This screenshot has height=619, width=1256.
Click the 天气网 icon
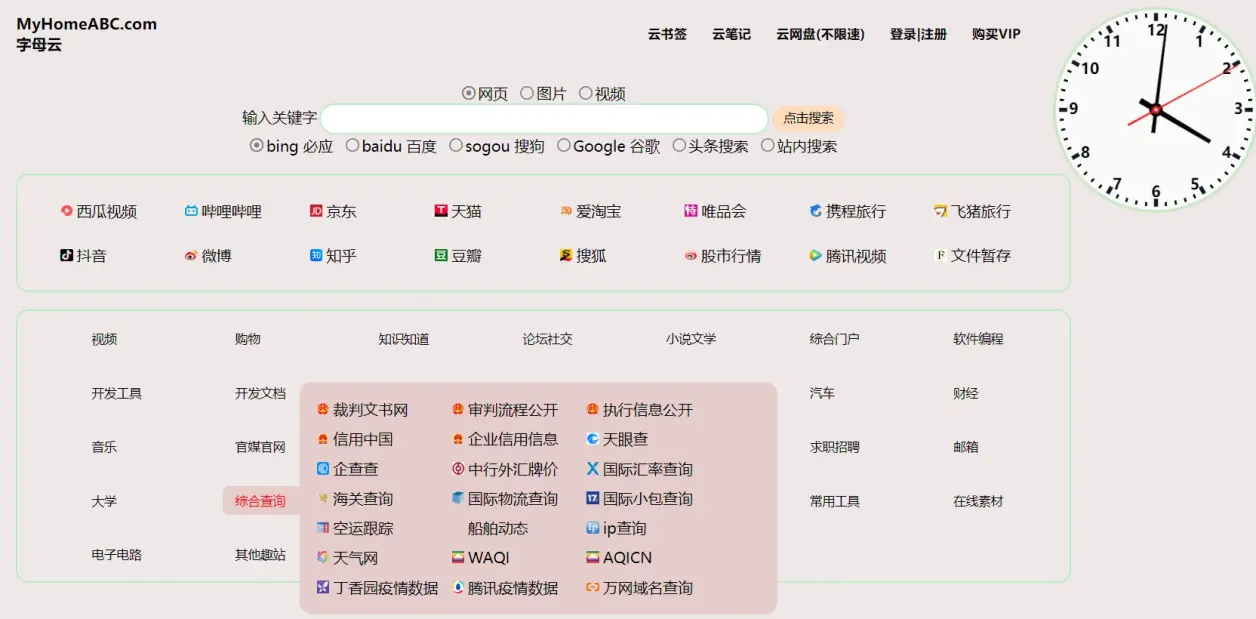323,558
